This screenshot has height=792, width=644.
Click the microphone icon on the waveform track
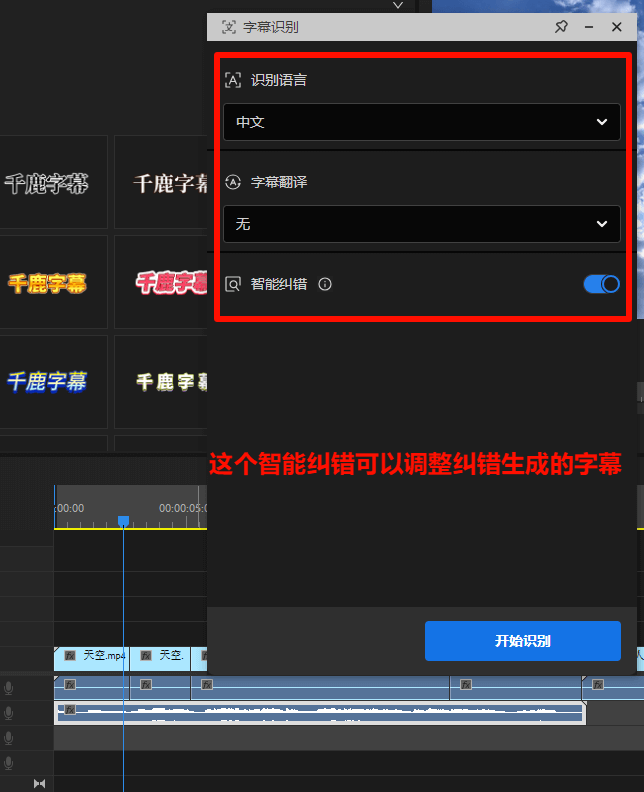coord(9,713)
